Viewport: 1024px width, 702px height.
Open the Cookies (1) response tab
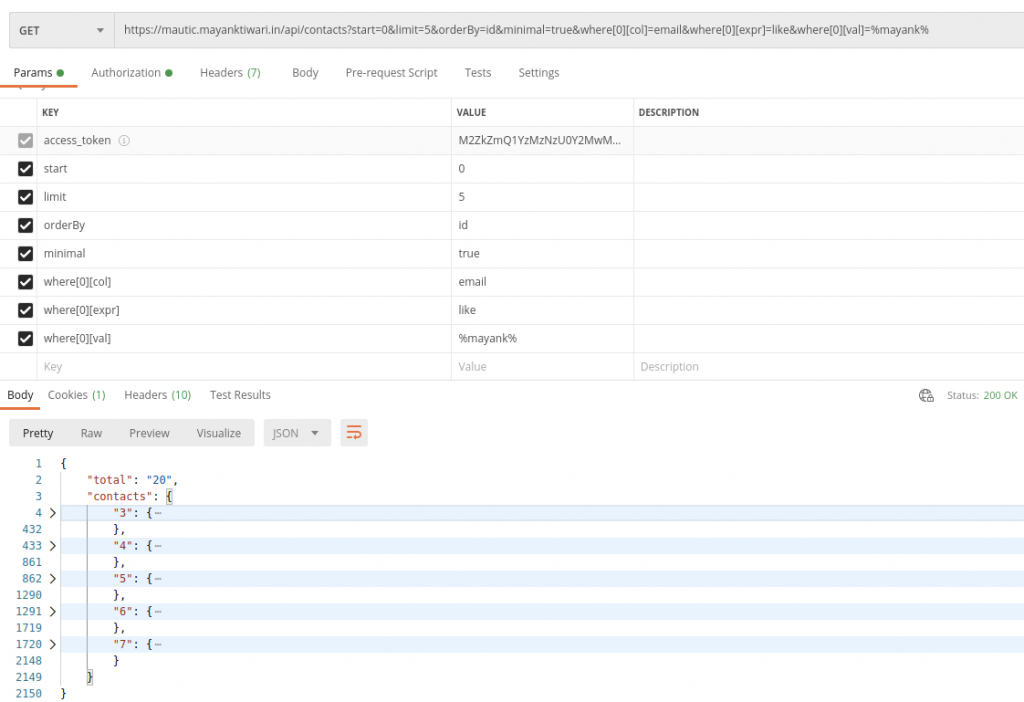[x=76, y=394]
